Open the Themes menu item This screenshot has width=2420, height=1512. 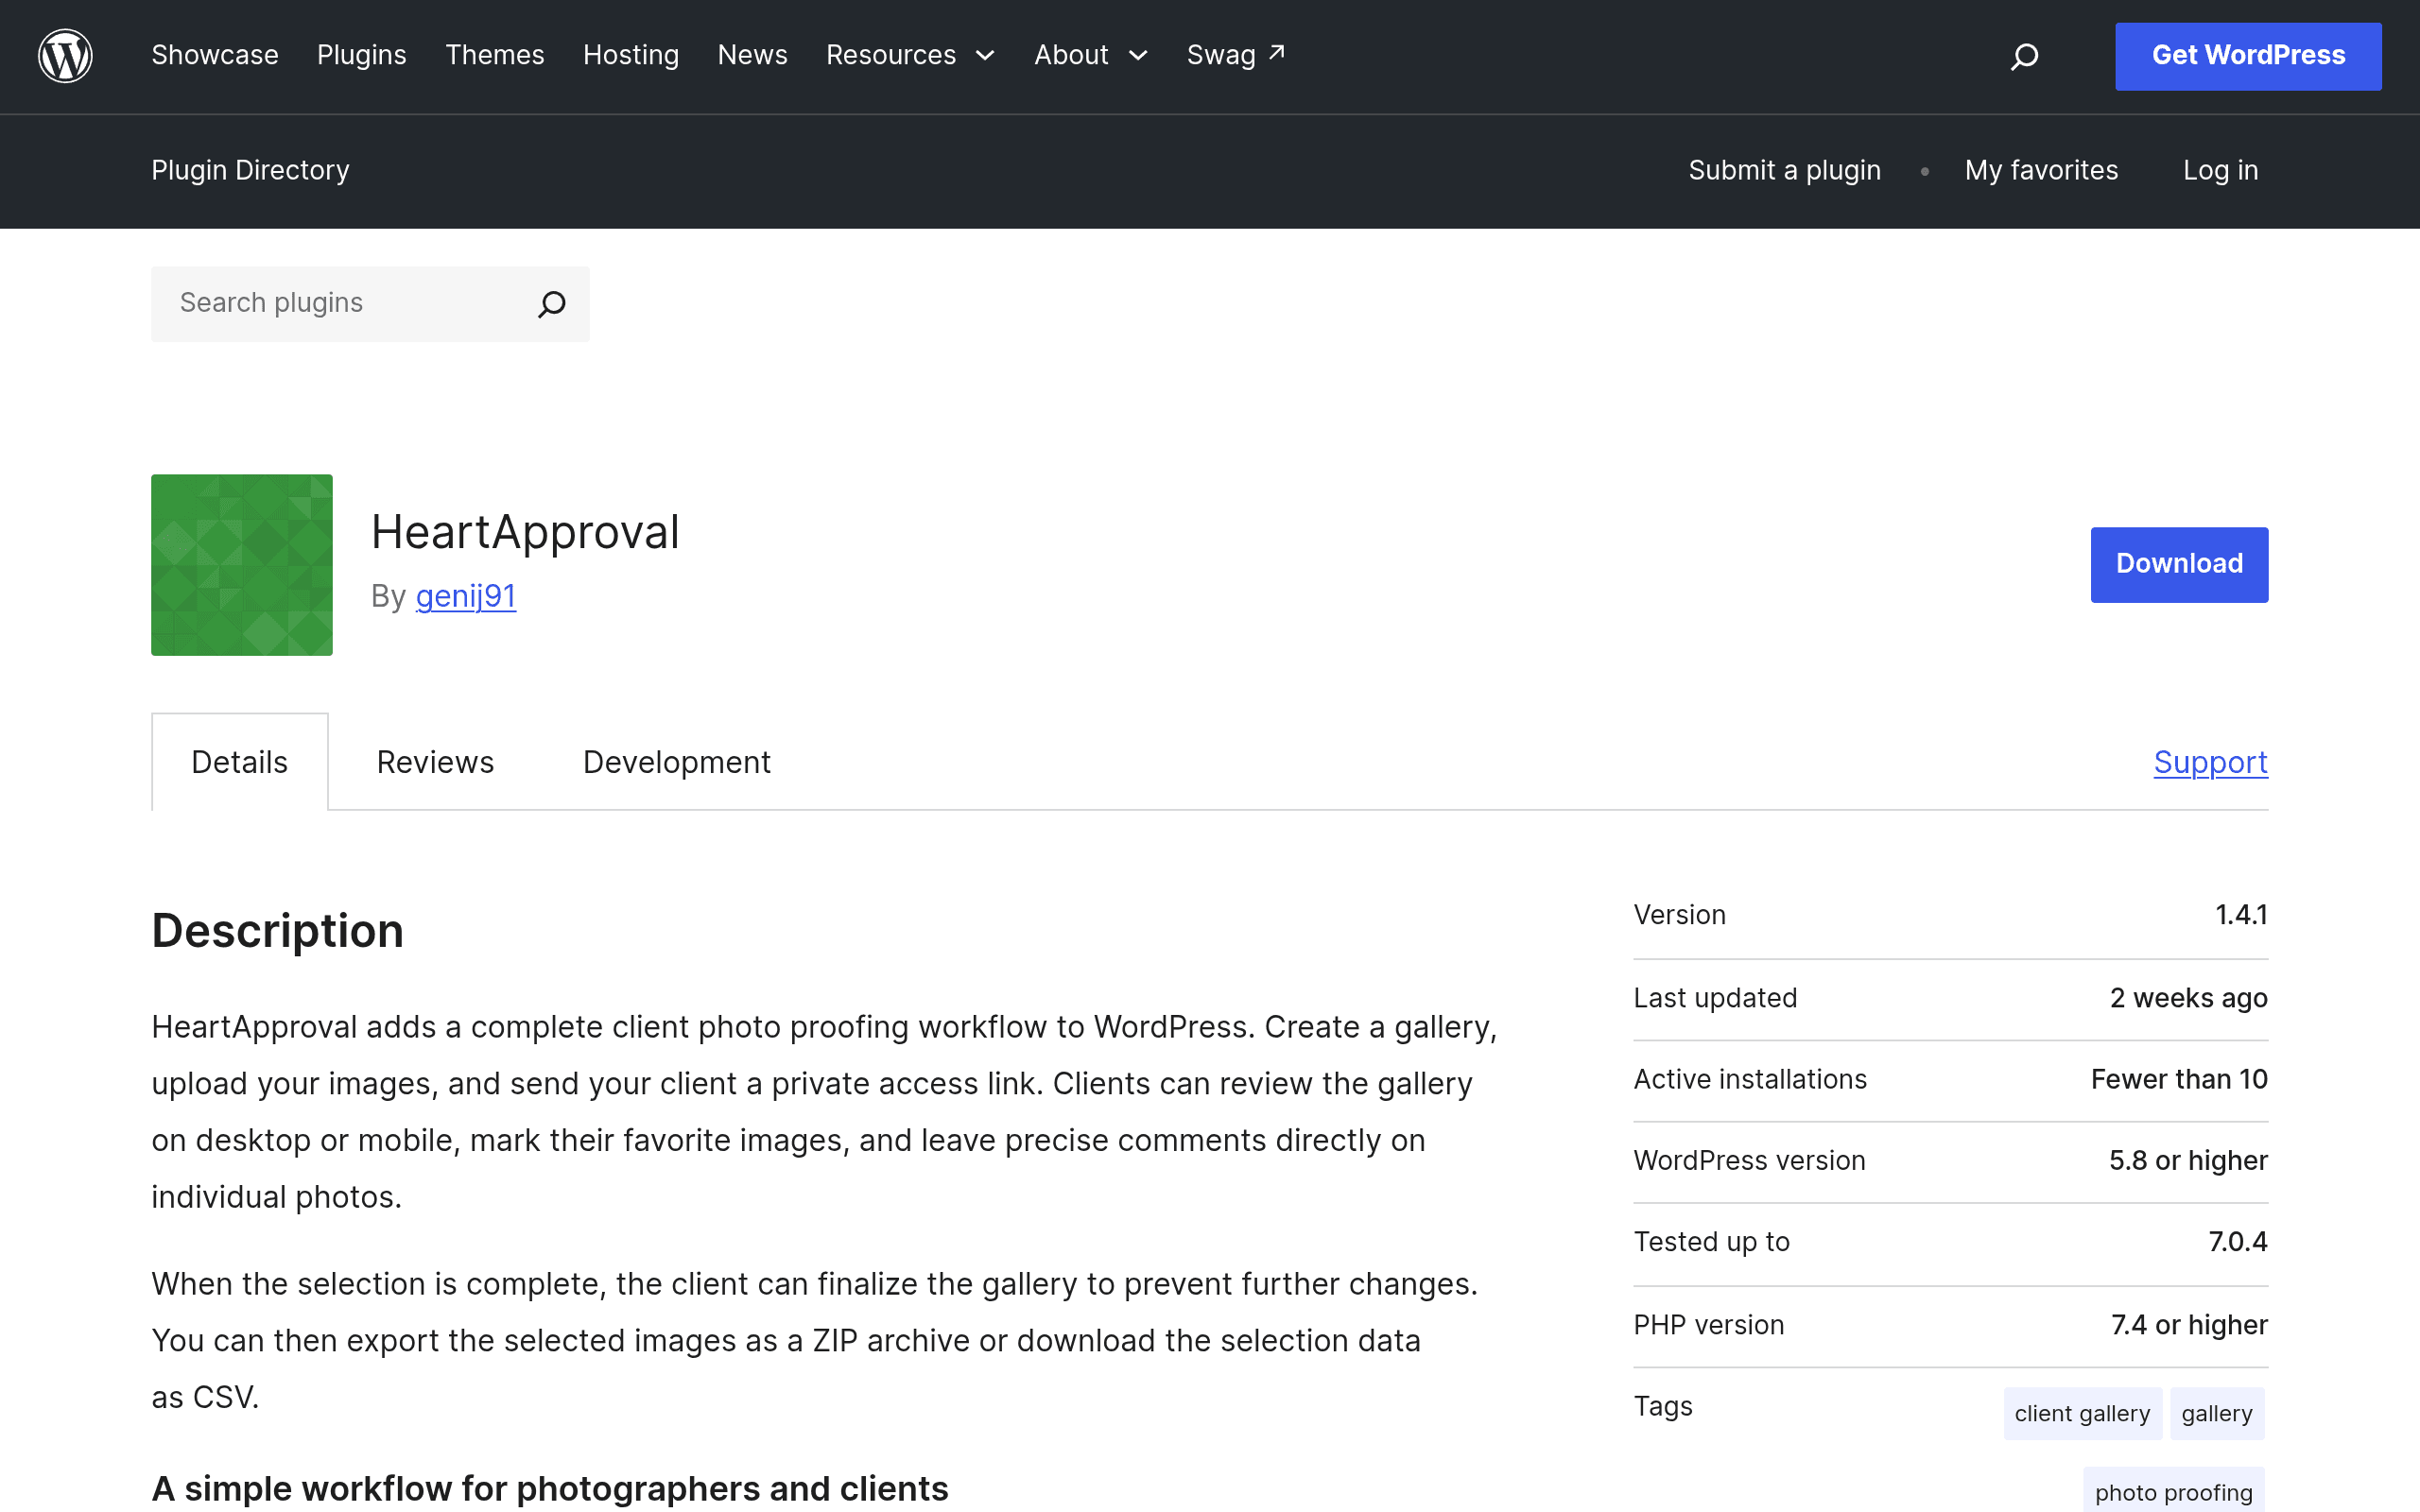click(495, 55)
